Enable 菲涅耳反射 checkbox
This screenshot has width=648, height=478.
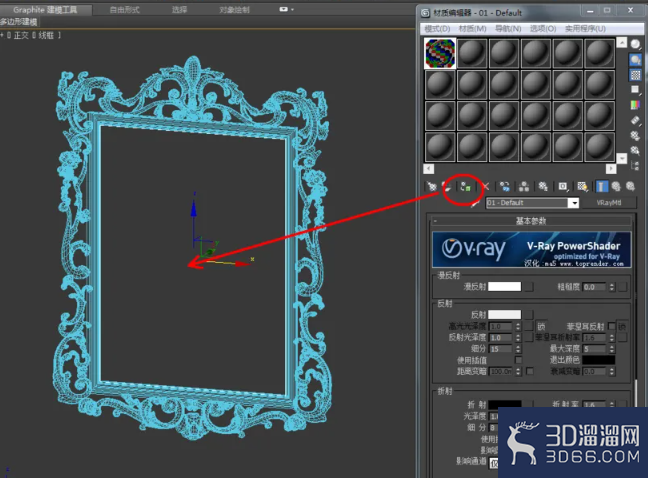(611, 326)
